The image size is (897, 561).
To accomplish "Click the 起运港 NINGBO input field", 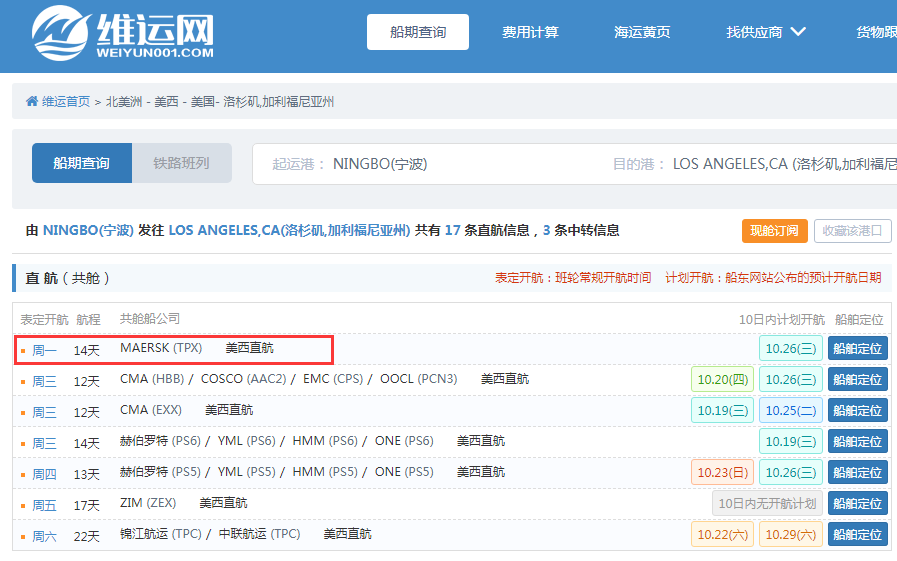I will tap(420, 164).
